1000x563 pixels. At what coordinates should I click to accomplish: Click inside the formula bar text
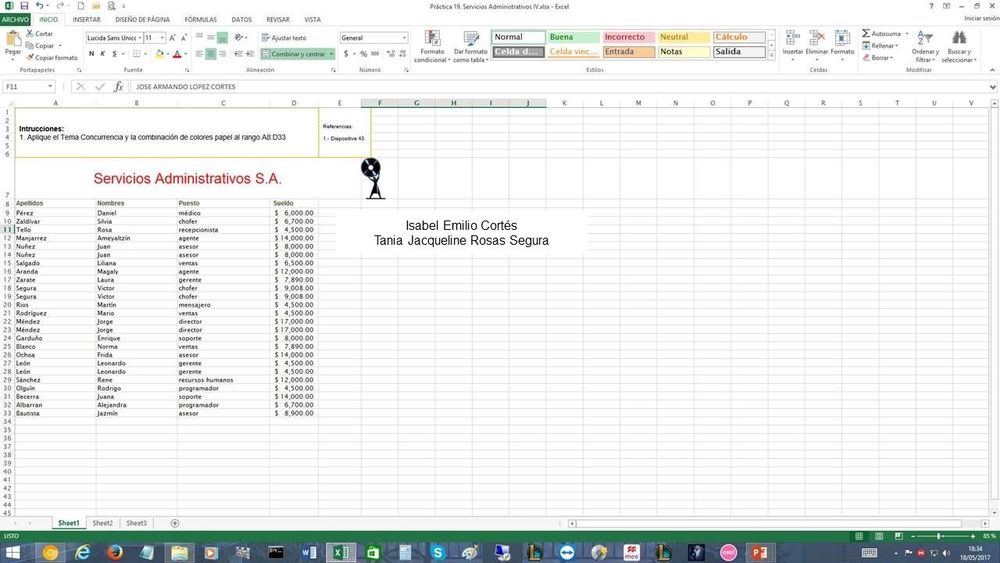coord(500,87)
